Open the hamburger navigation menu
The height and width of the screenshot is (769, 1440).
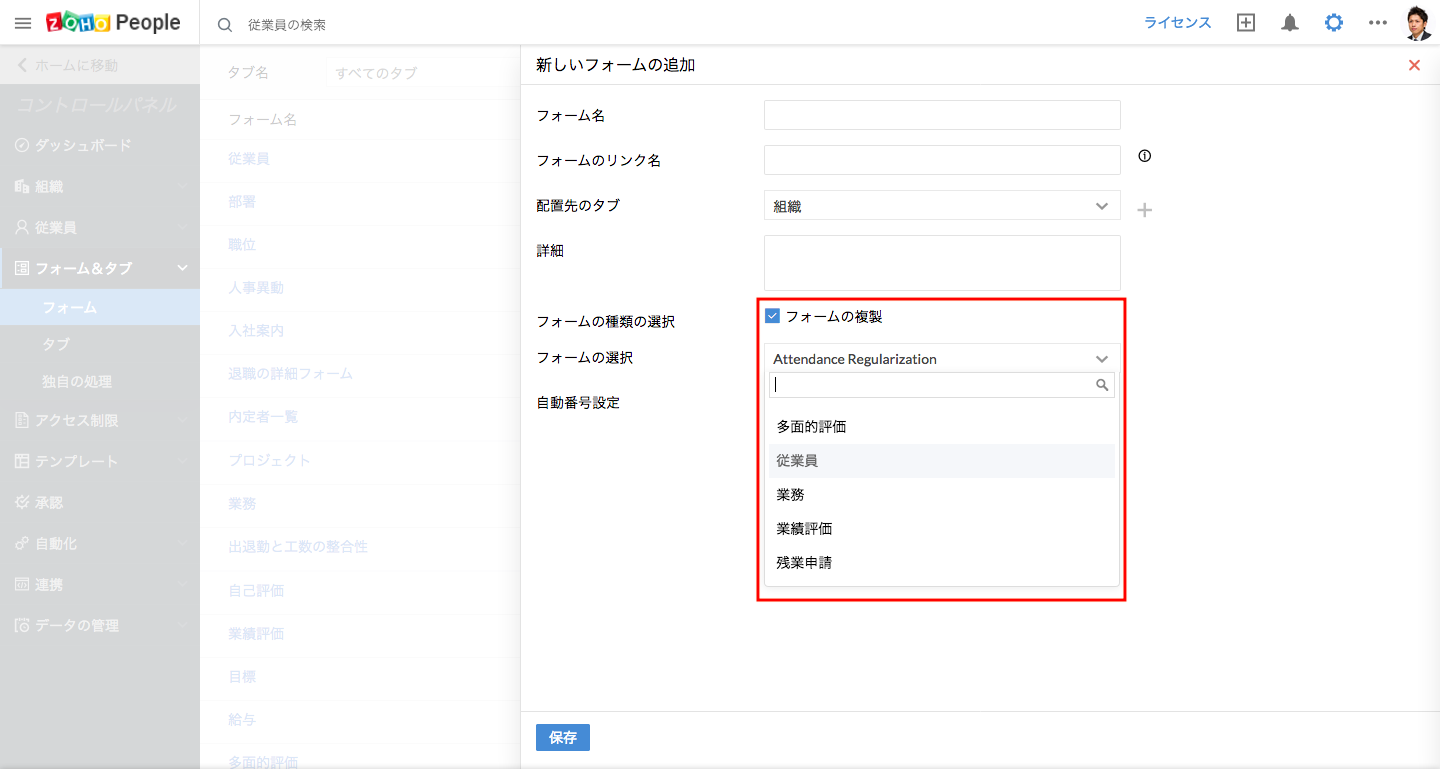pos(22,22)
